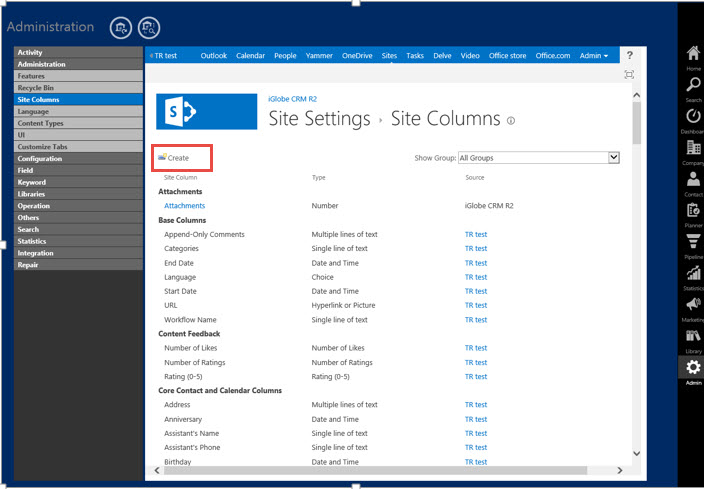Open the Search icon in right sidebar
Viewport: 704px width, 489px height.
point(693,84)
